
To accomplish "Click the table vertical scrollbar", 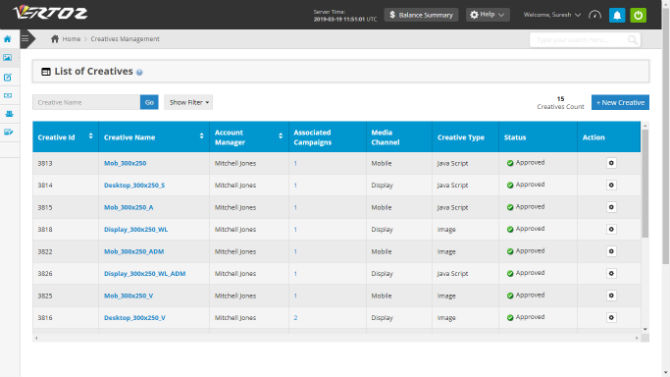I will 645,184.
